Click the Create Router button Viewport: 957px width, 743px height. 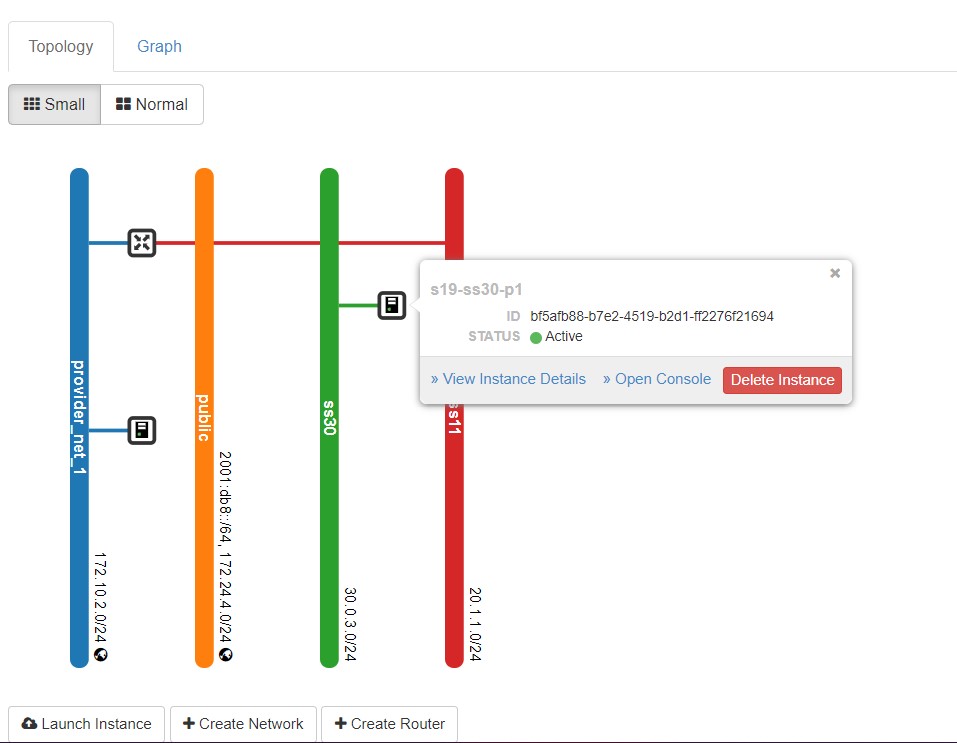[389, 724]
